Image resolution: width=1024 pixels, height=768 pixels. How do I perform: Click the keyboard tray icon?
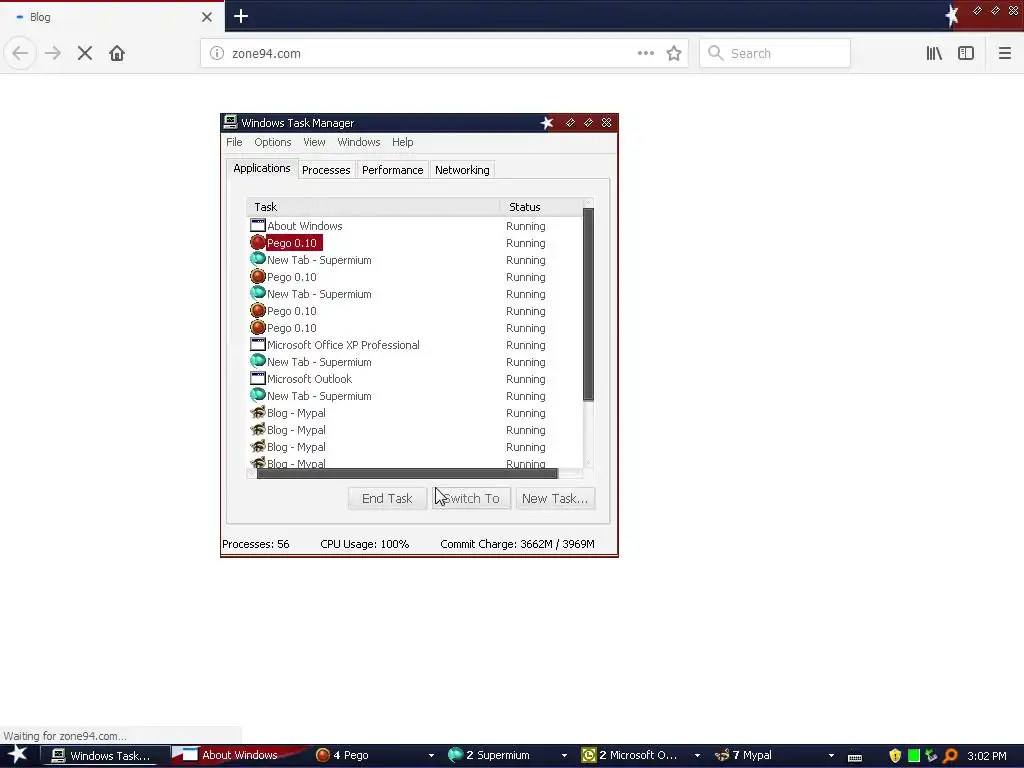pos(855,757)
